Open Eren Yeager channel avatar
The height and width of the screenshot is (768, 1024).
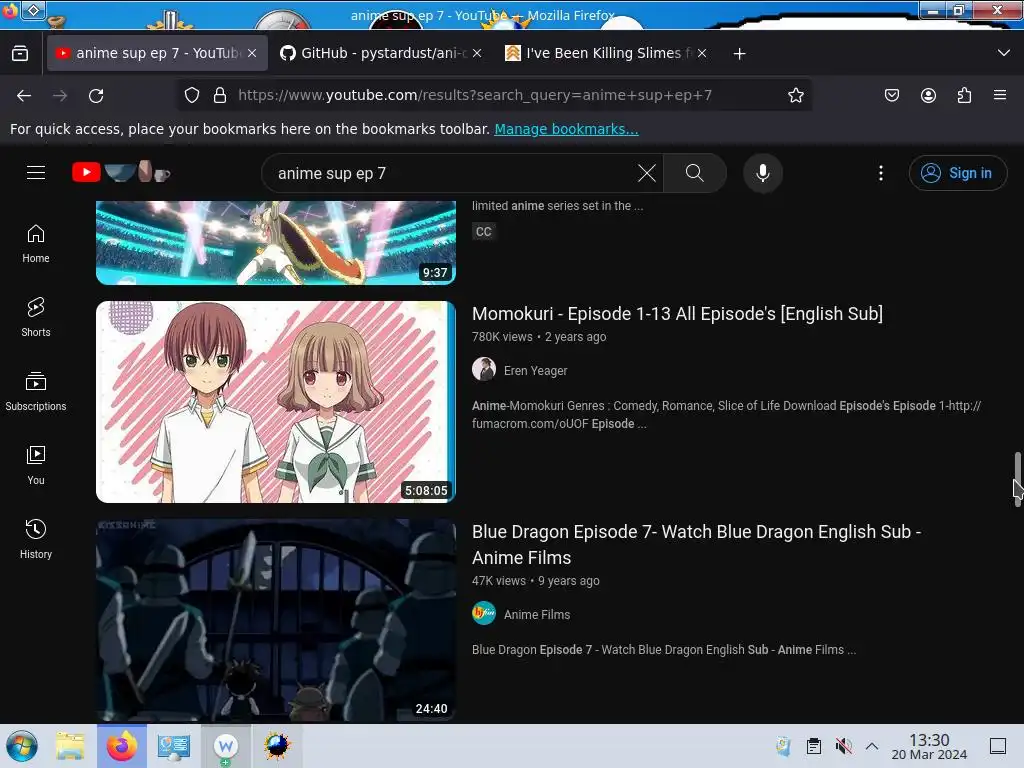pos(484,369)
